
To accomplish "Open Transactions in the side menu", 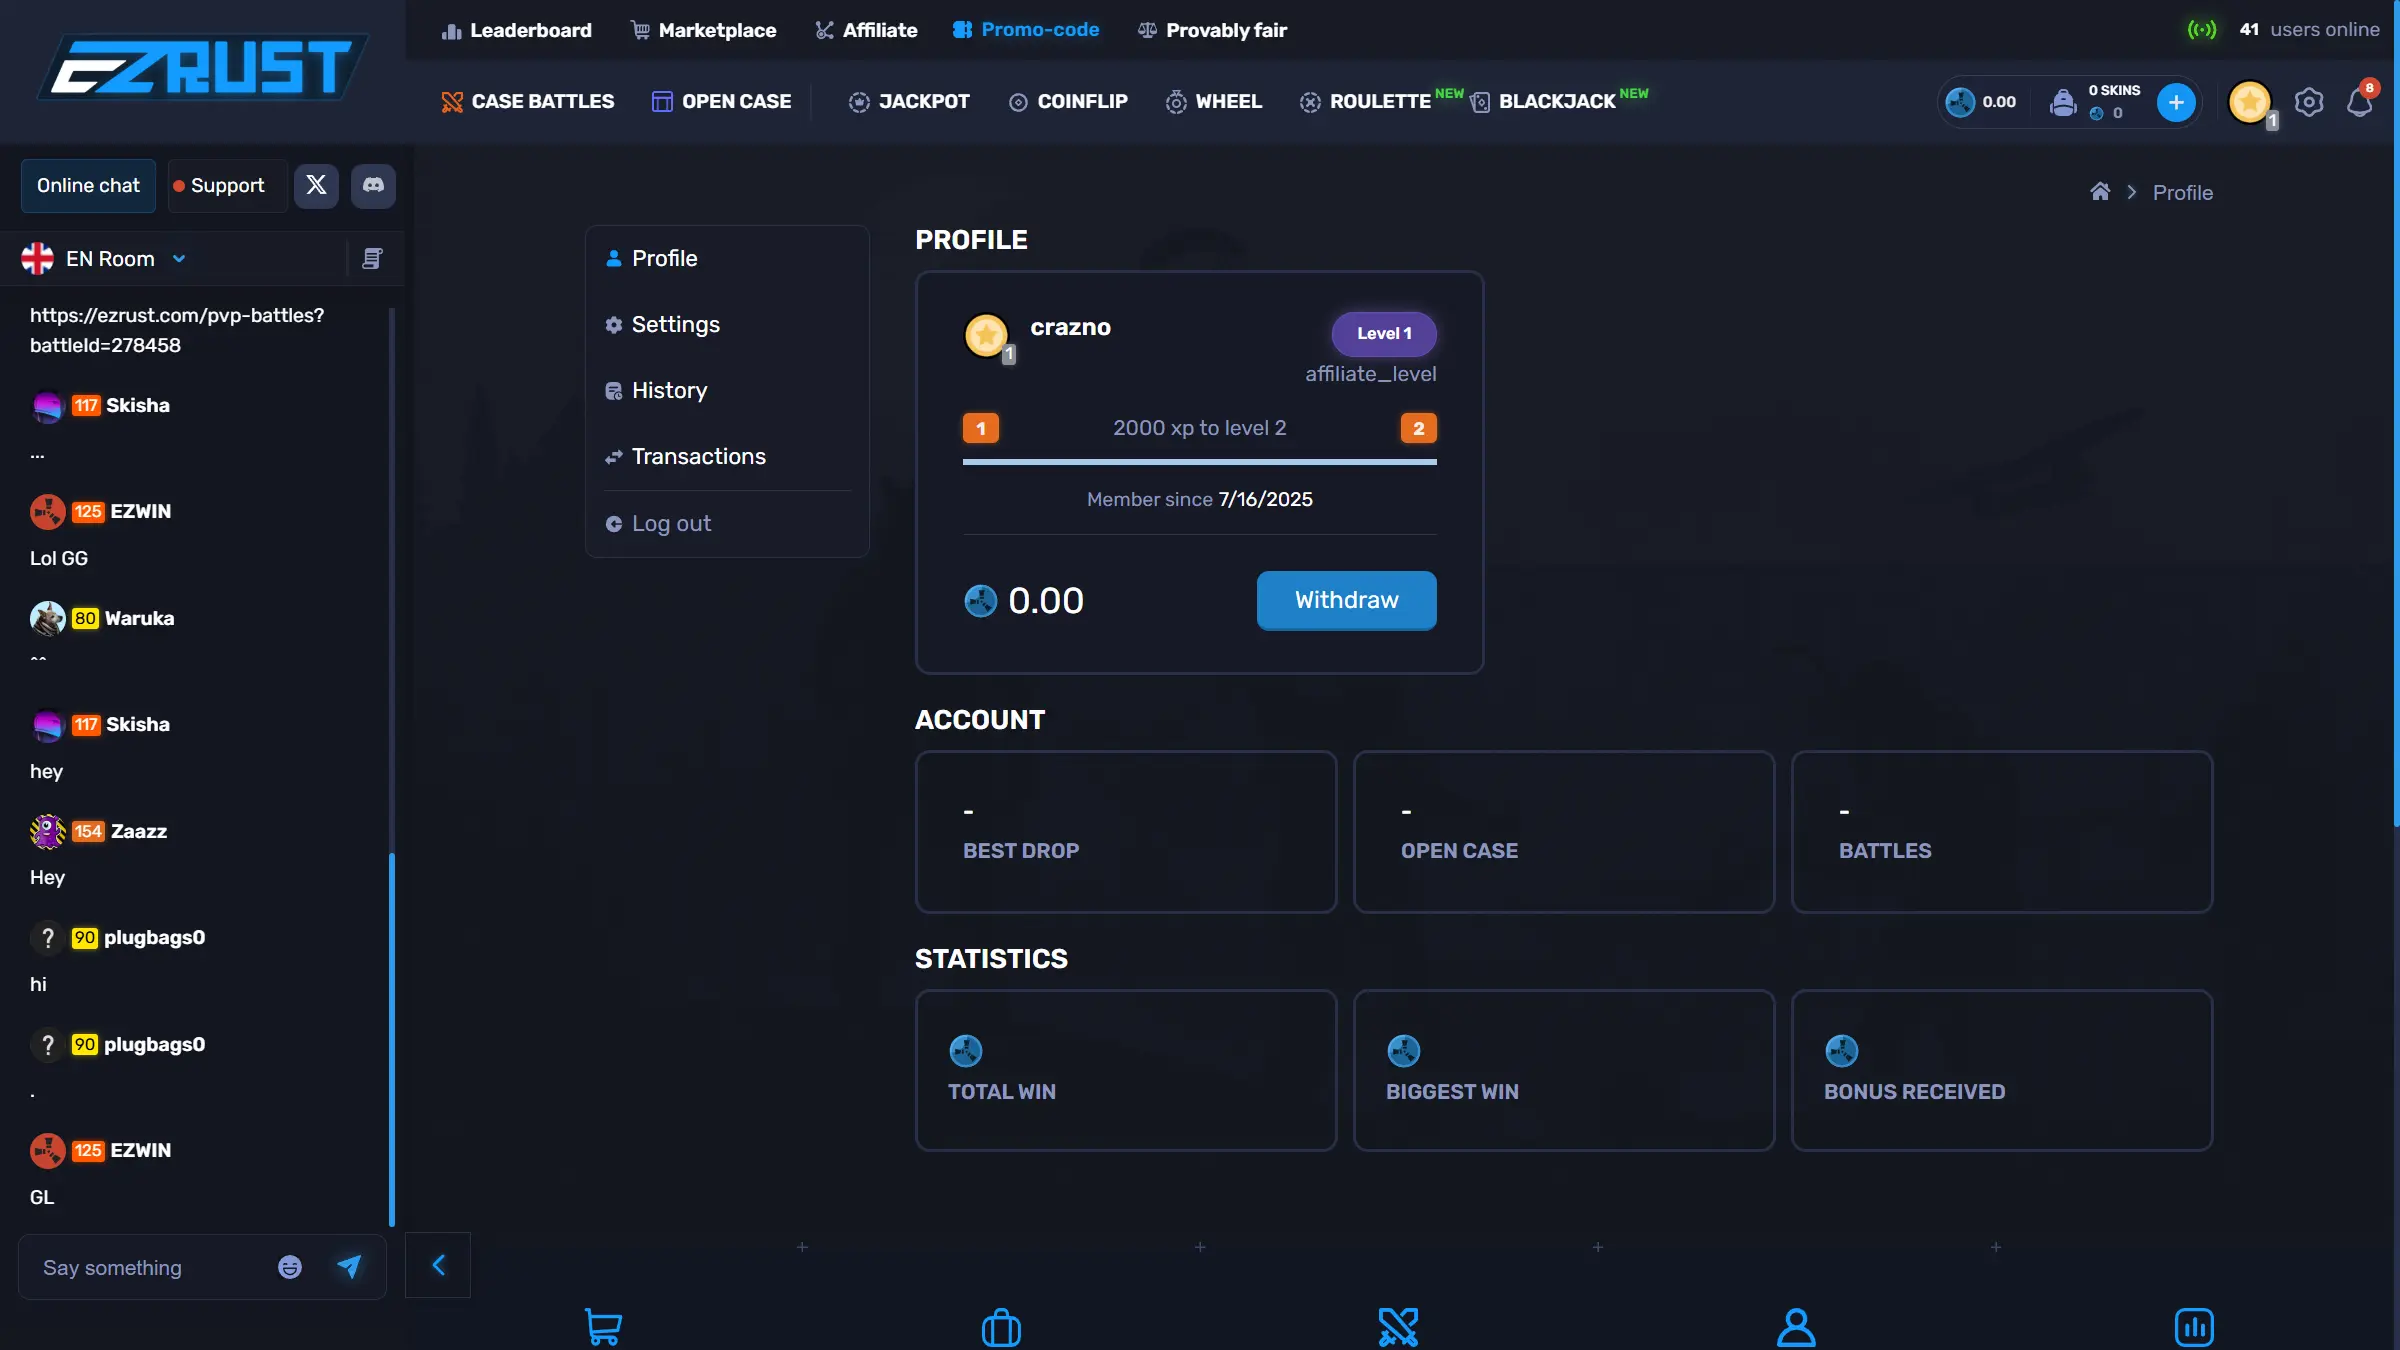I will tap(685, 456).
